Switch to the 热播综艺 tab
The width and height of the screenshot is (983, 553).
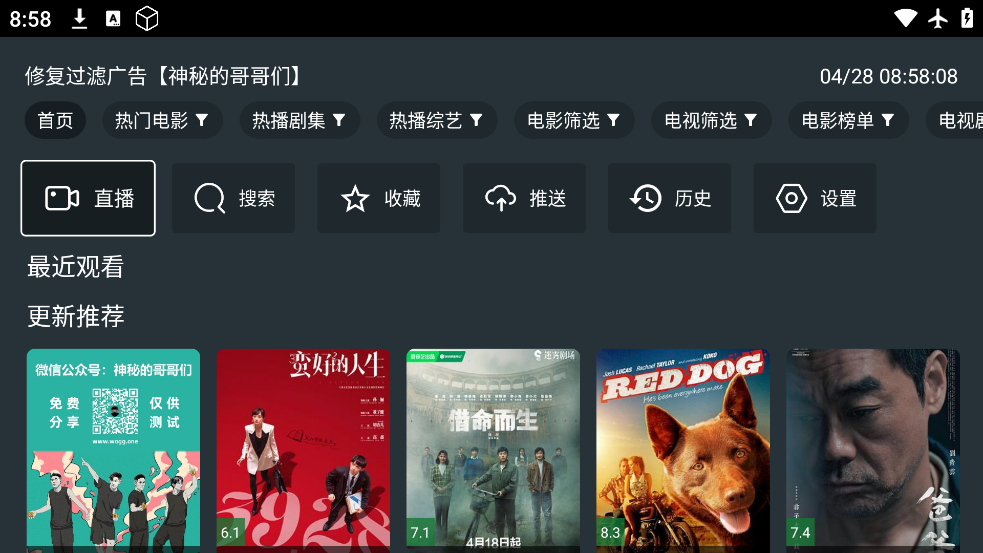[437, 120]
